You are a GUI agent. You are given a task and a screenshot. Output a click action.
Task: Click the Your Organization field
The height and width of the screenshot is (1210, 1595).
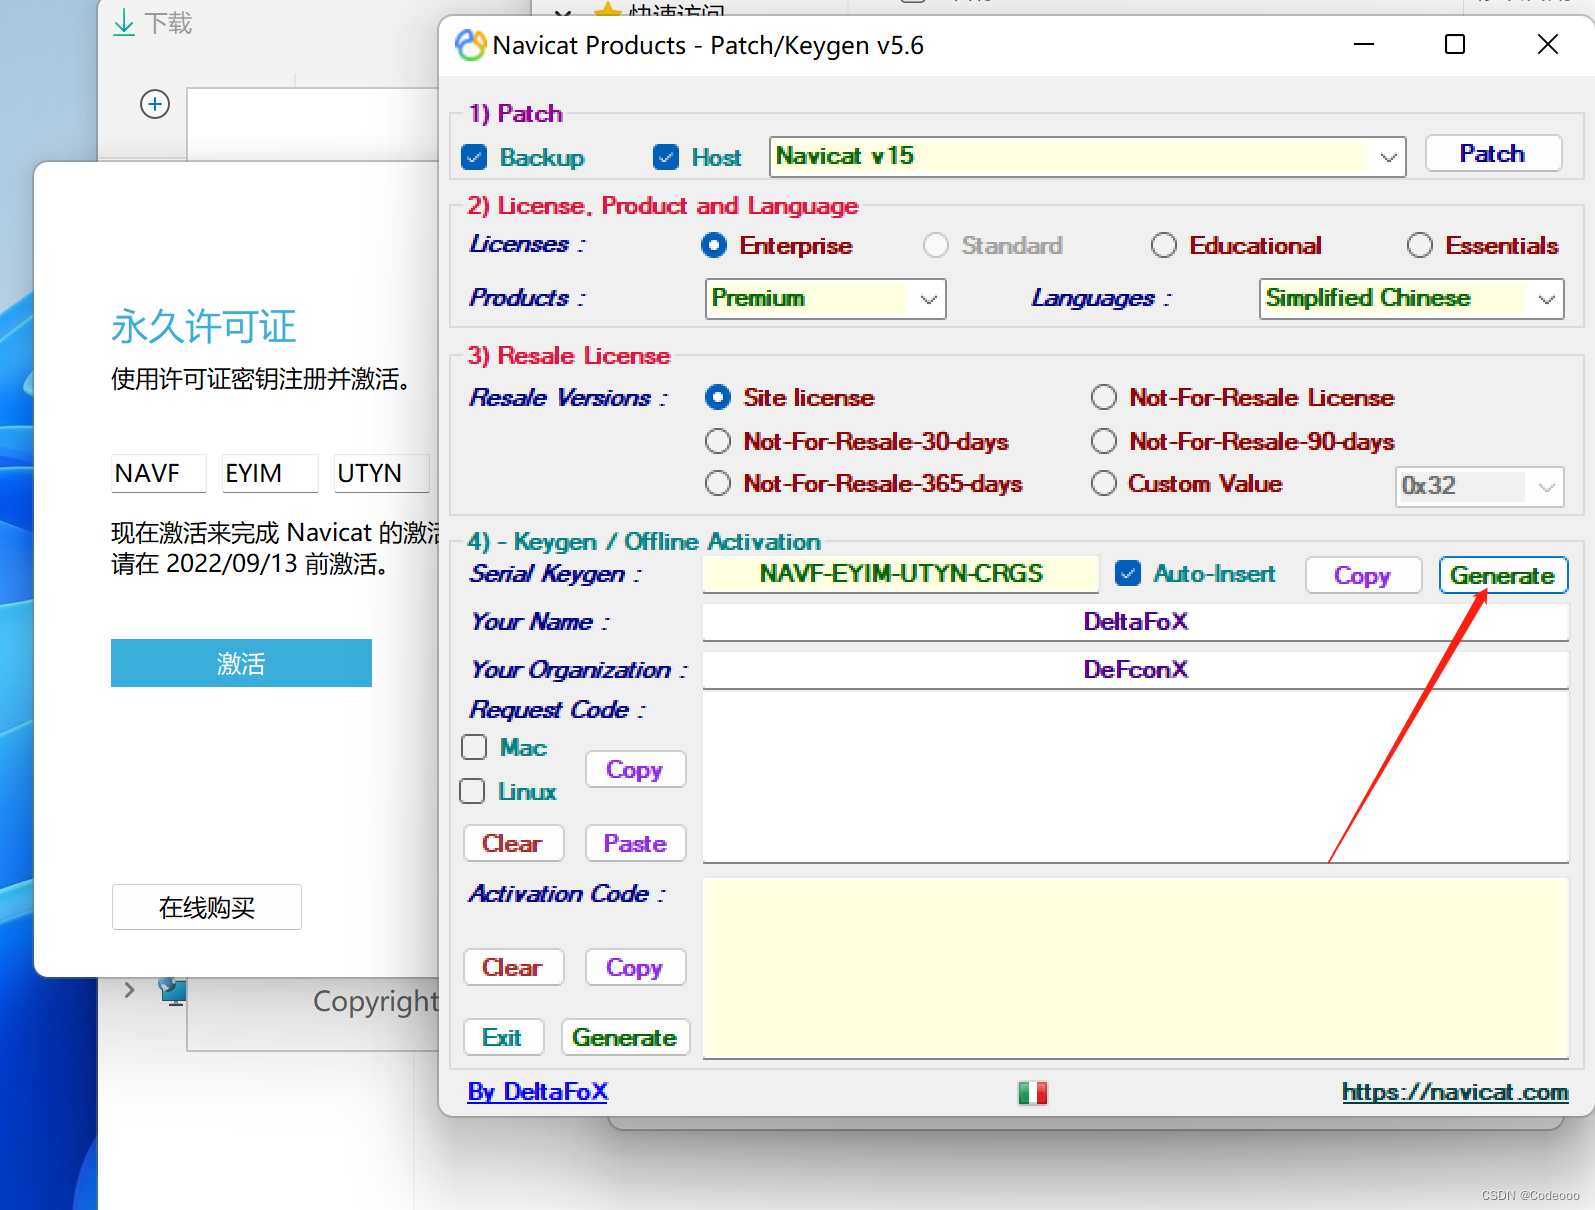coord(1135,670)
